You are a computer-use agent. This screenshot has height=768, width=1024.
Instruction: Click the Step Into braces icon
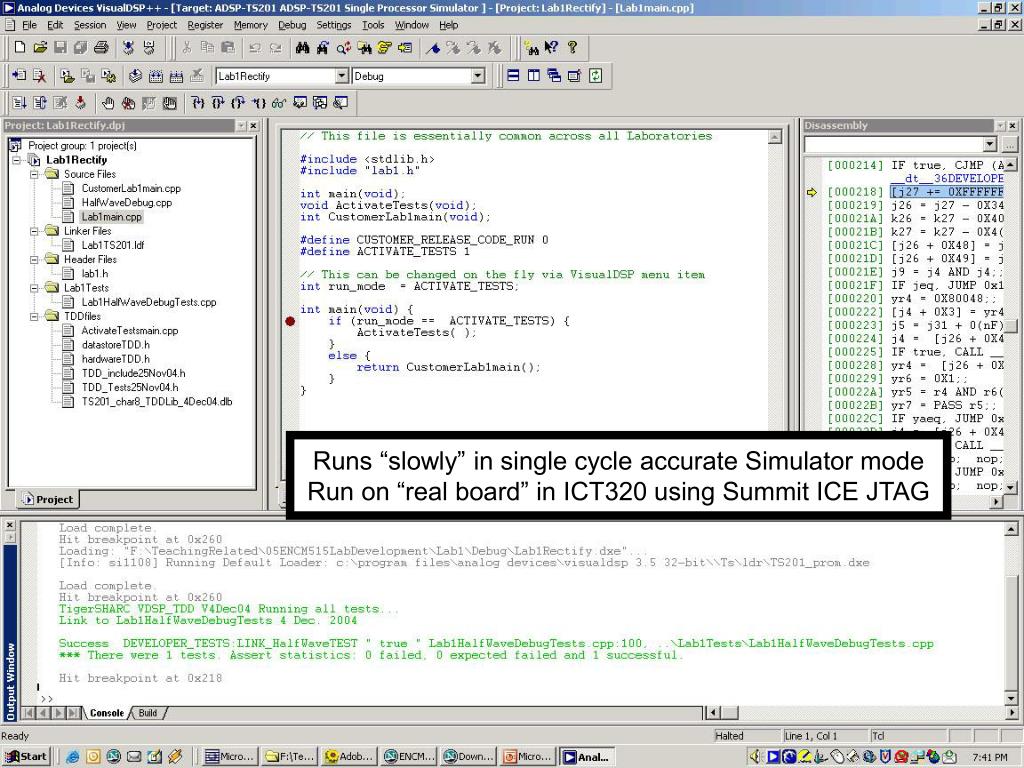198,103
